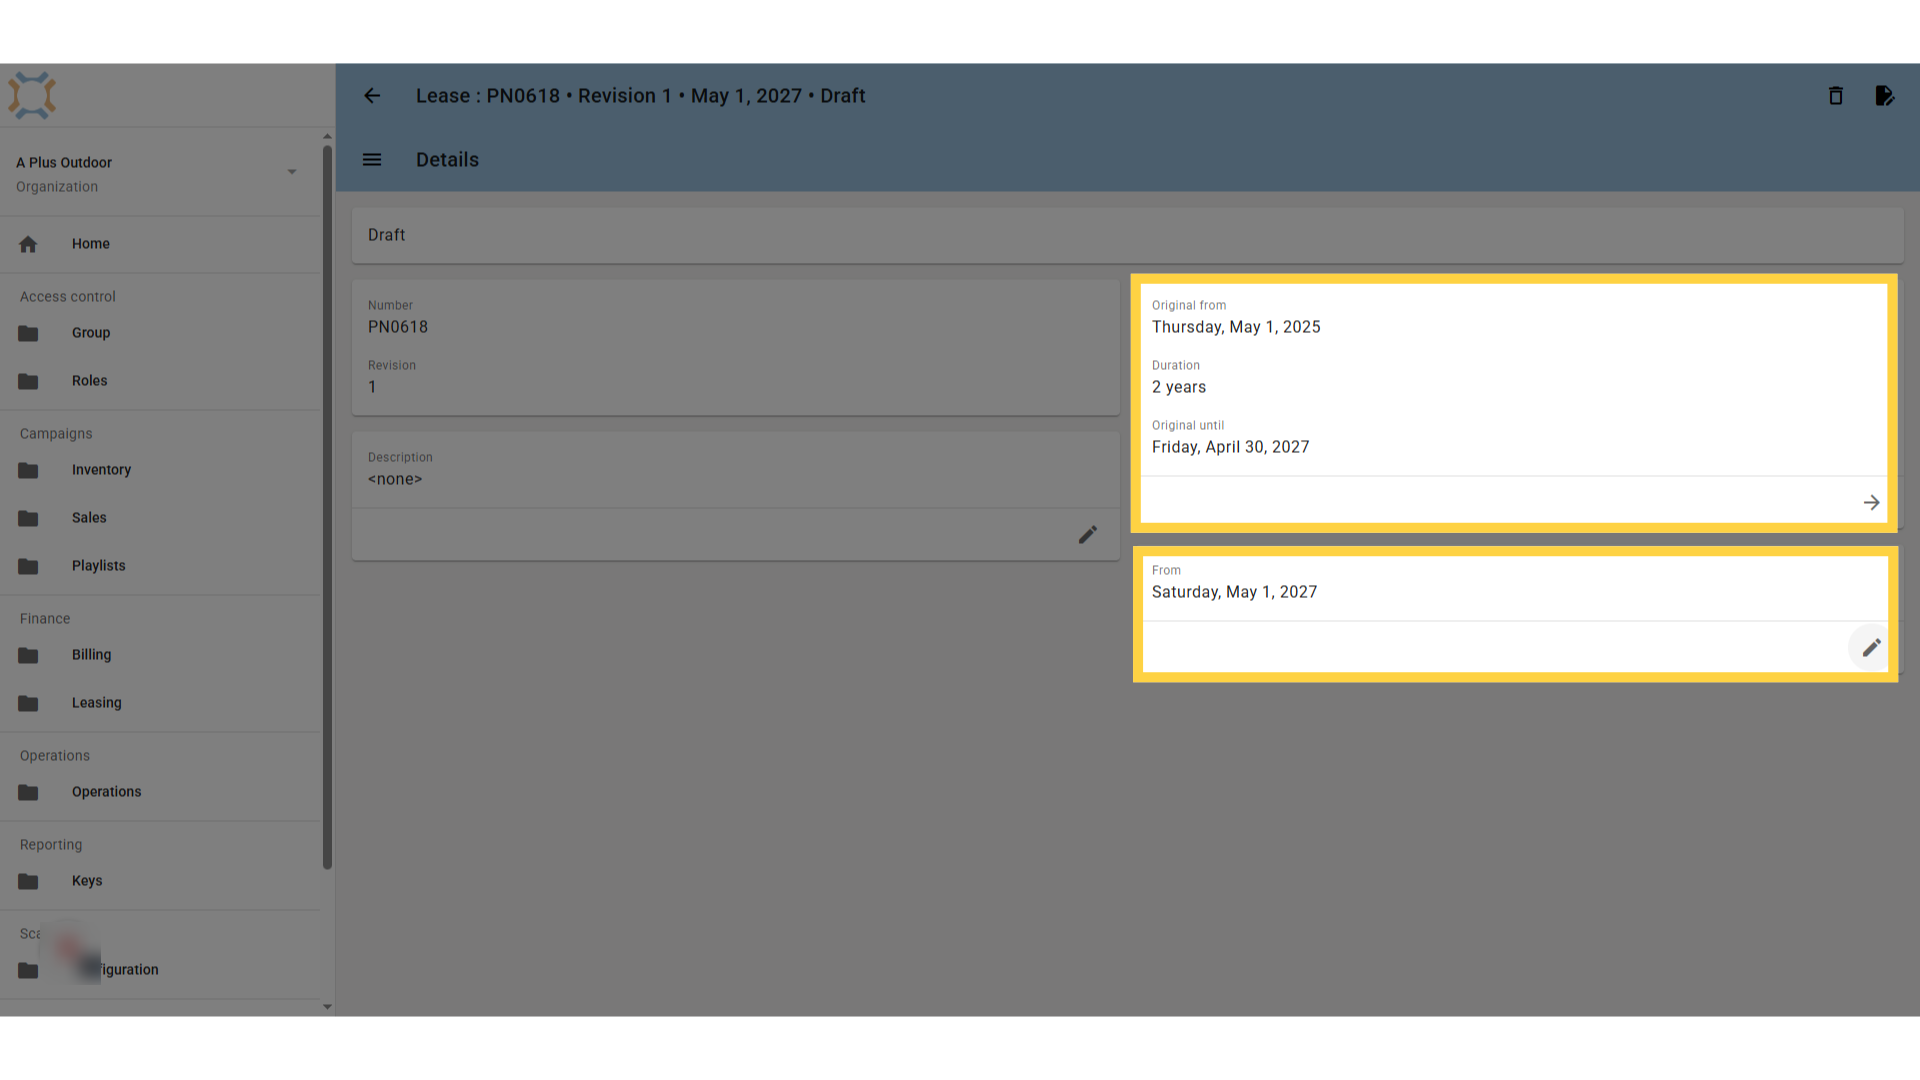Viewport: 1920px width, 1080px height.
Task: Click 'Friday, April 30, 2027' date
Action: [1230, 447]
